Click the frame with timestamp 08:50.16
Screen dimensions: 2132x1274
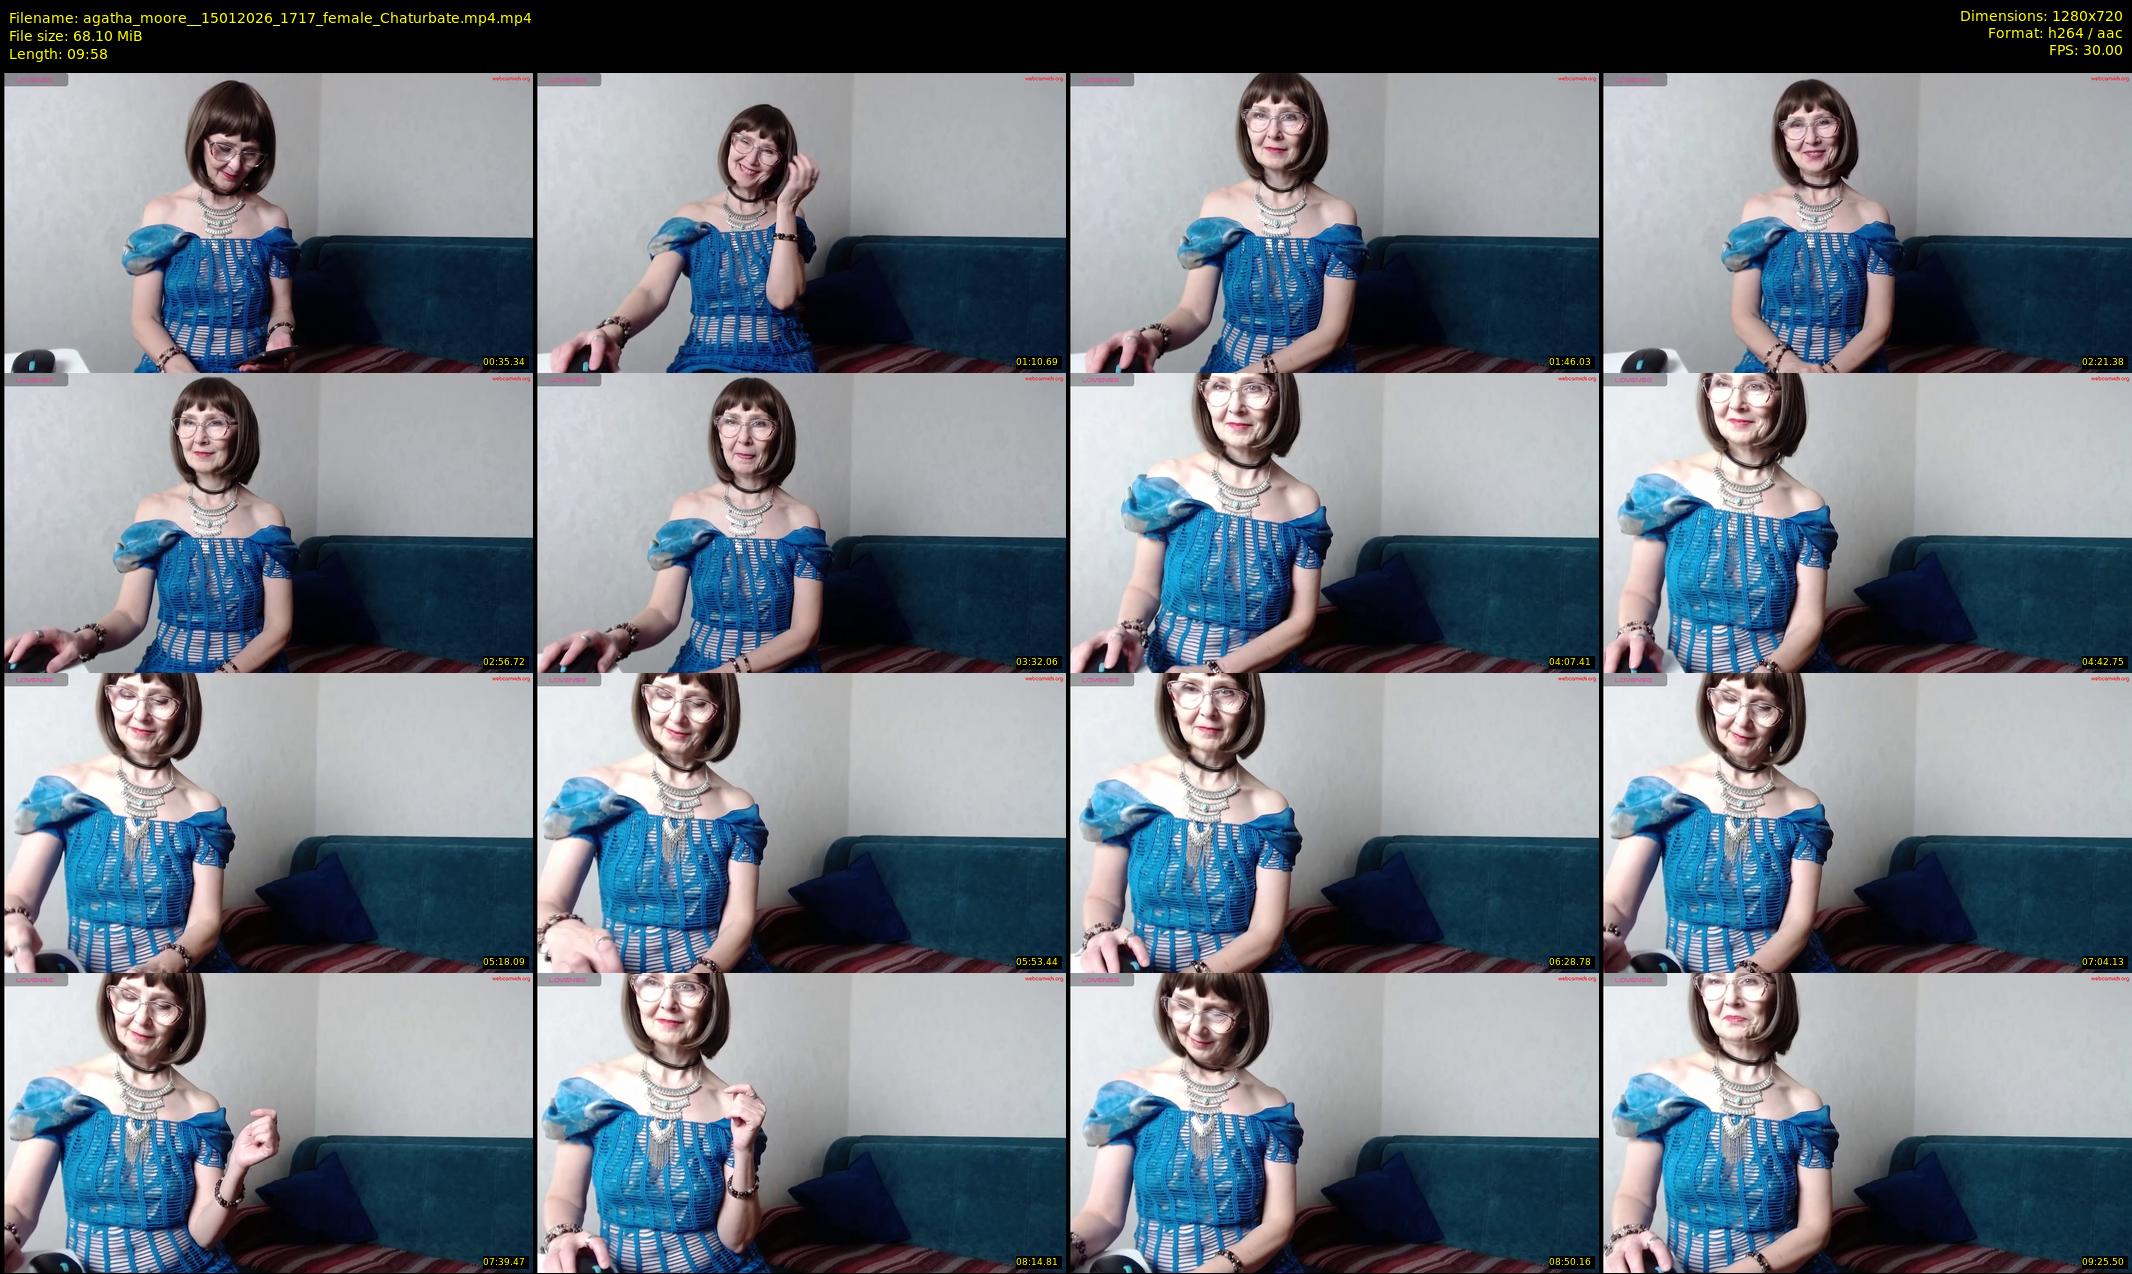tap(1334, 1122)
